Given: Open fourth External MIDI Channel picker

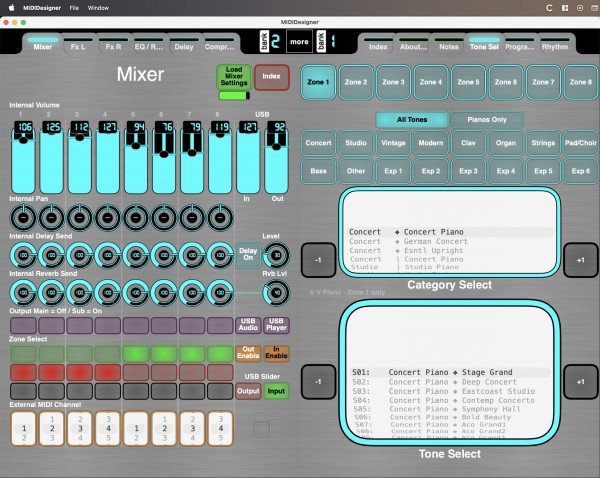Looking at the screenshot, I should pos(108,429).
